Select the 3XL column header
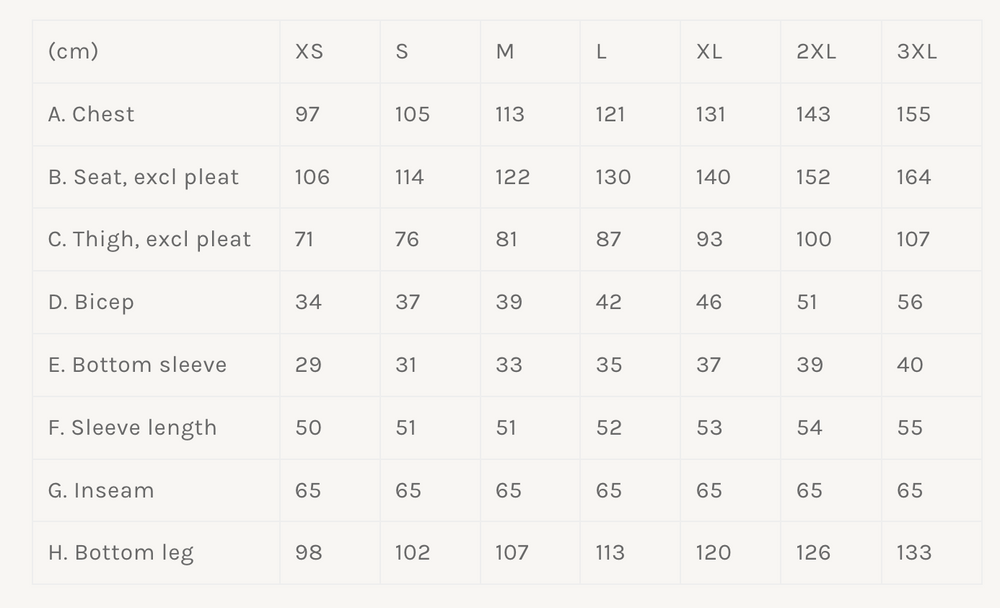1000x608 pixels. 917,52
